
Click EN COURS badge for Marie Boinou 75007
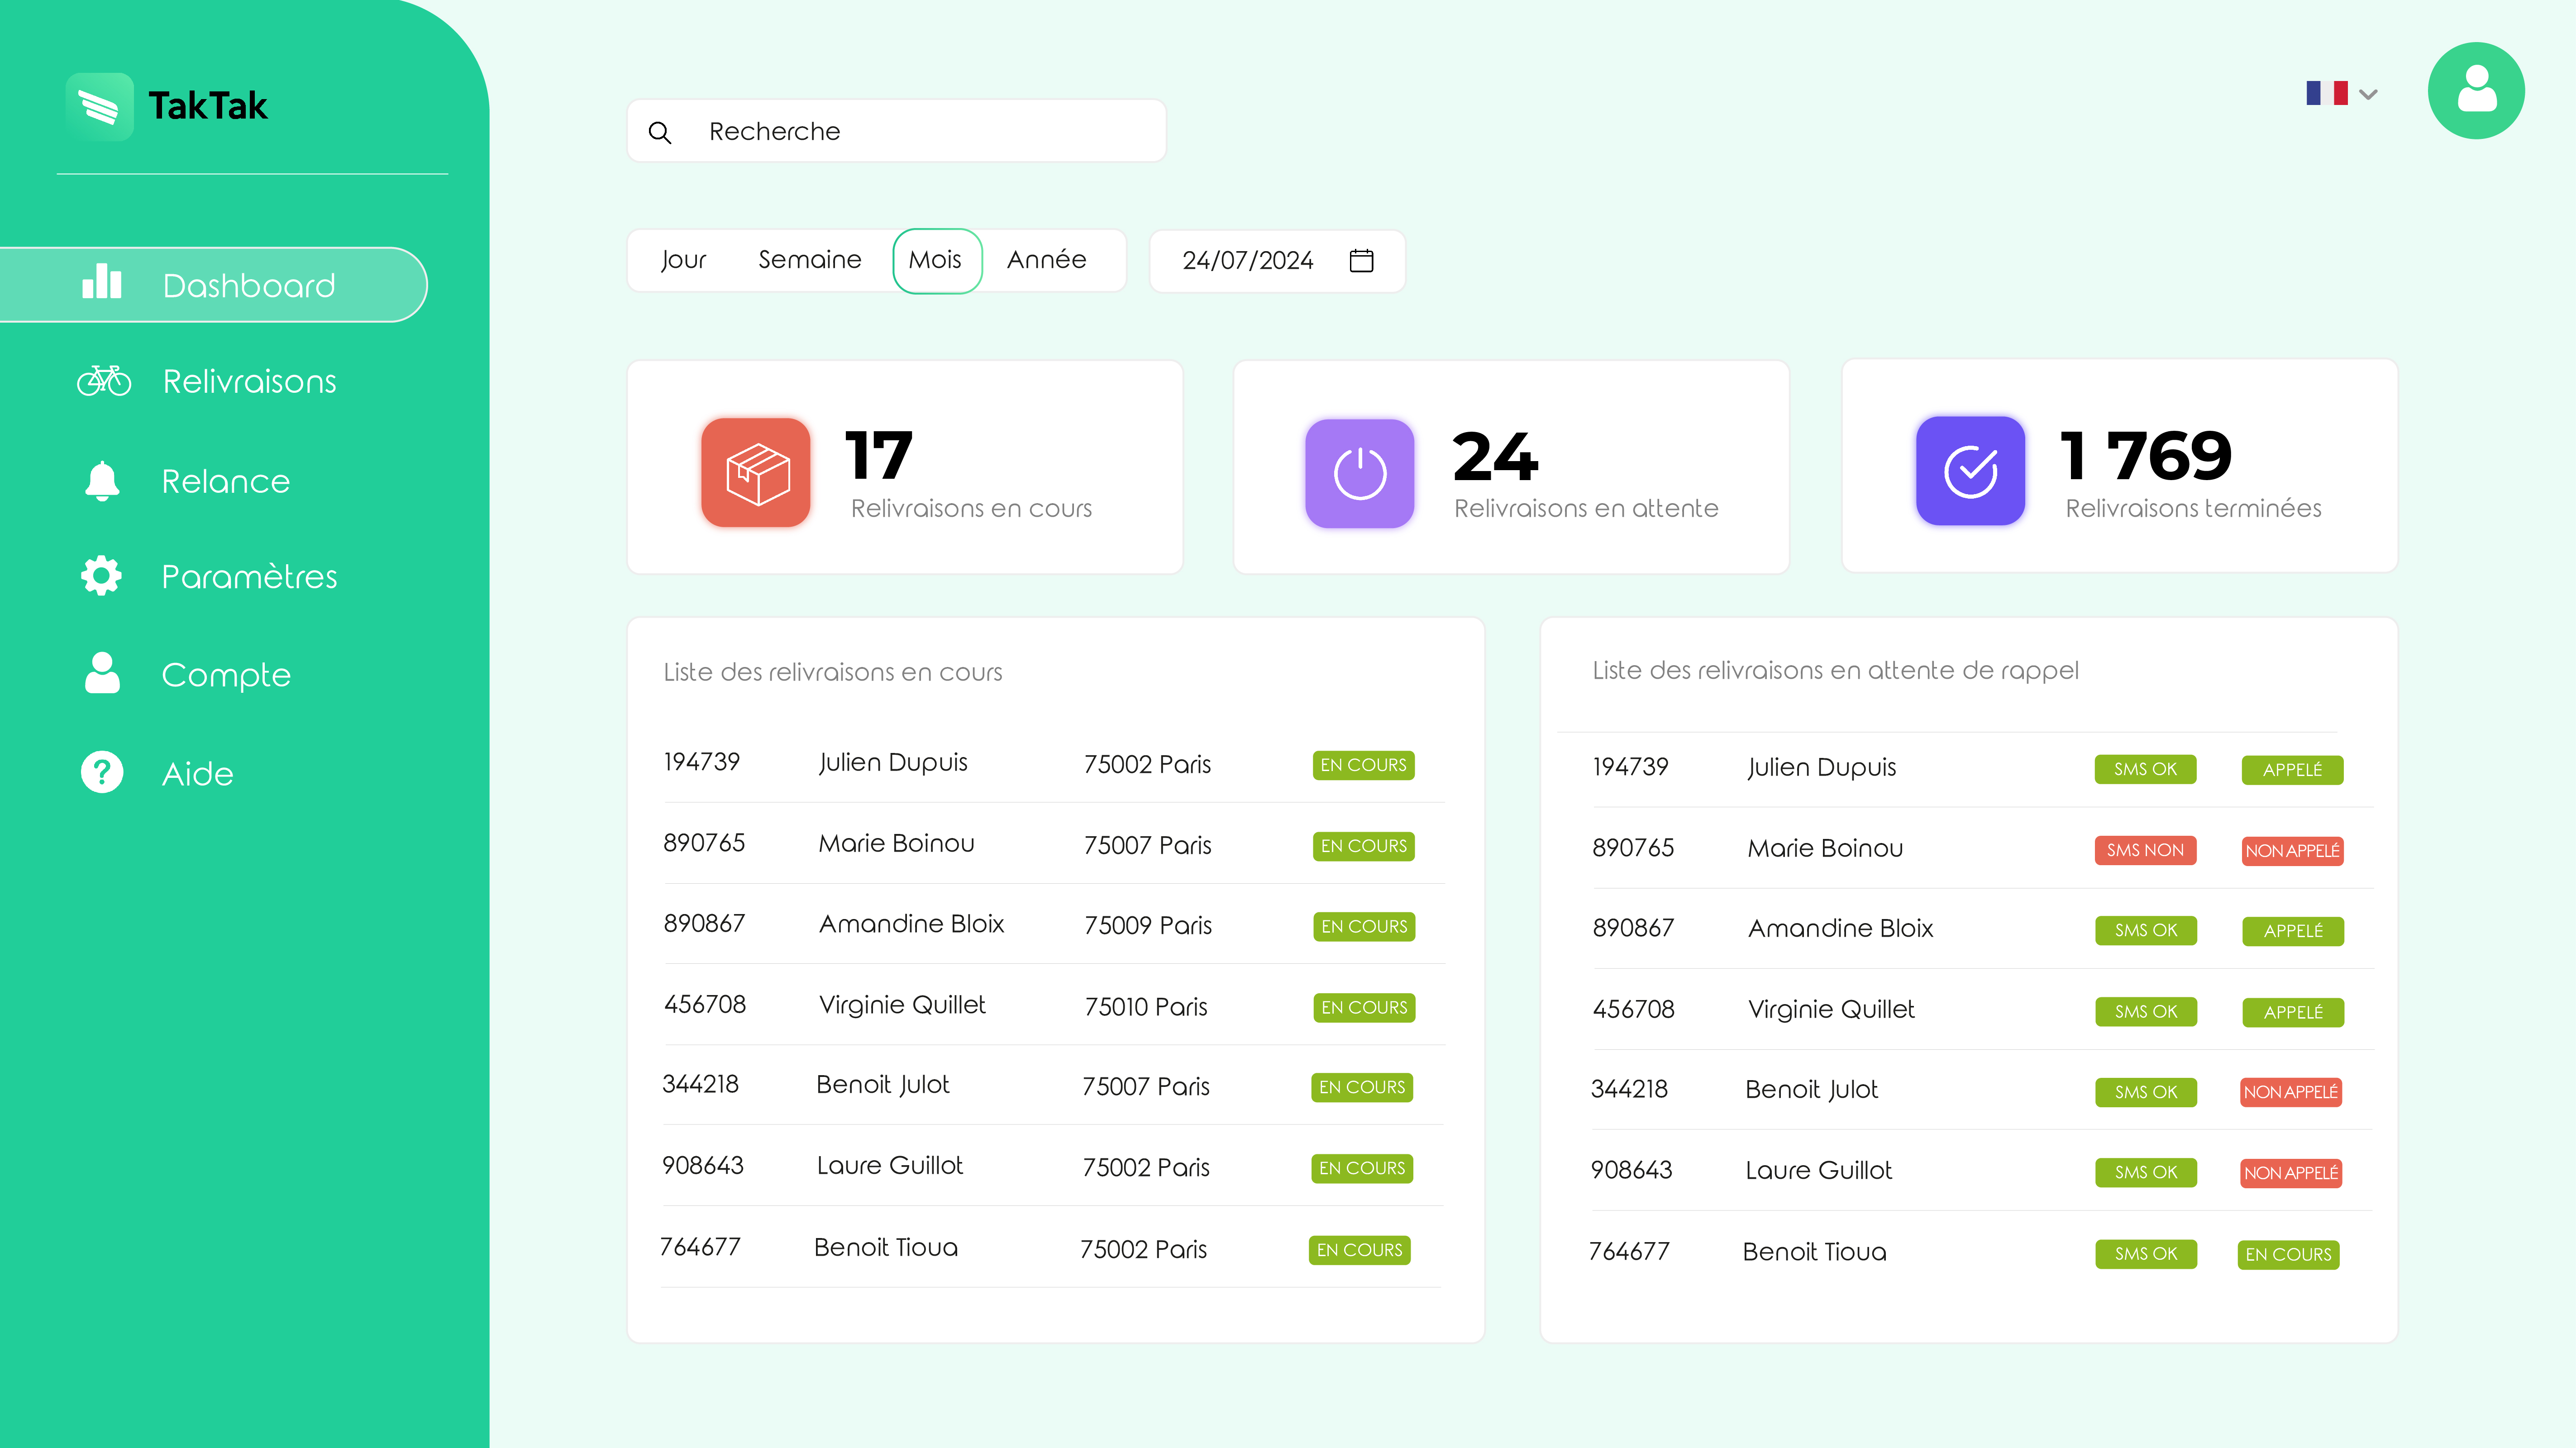1363,846
